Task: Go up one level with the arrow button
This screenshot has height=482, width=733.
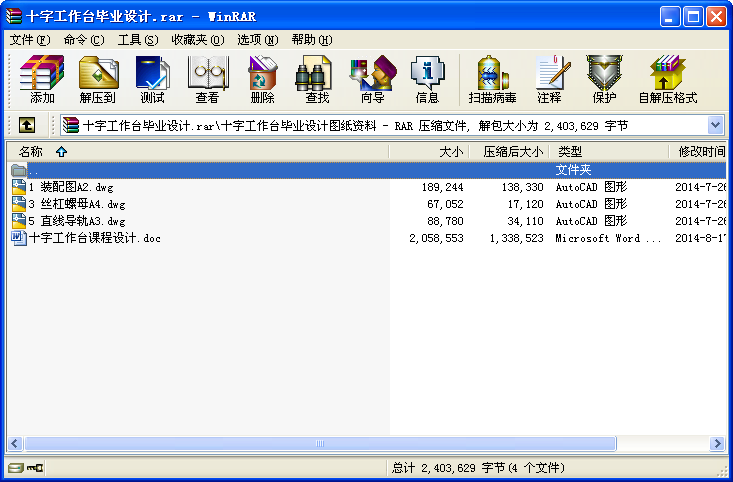Action: click(27, 125)
